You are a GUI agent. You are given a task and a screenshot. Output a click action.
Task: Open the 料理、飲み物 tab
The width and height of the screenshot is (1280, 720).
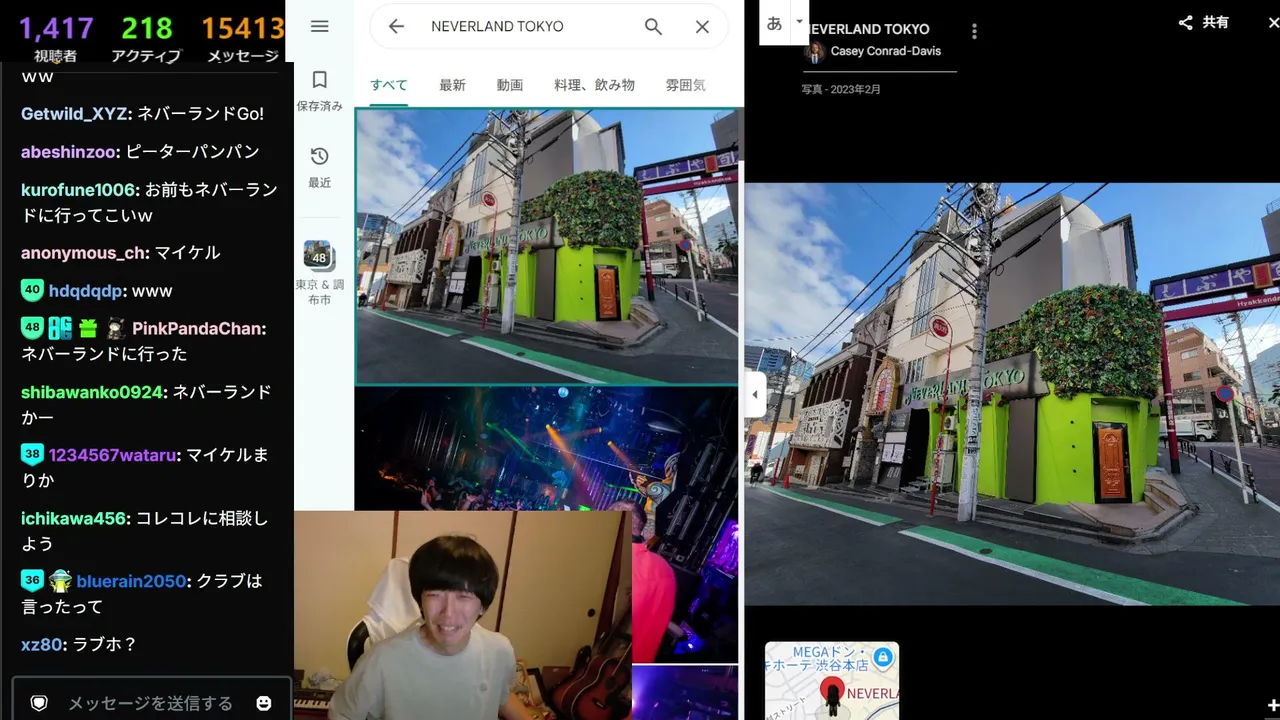[594, 85]
